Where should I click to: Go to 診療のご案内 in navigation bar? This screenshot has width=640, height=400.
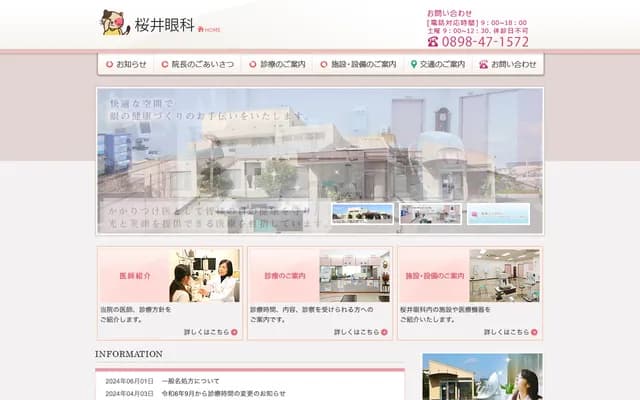(278, 64)
